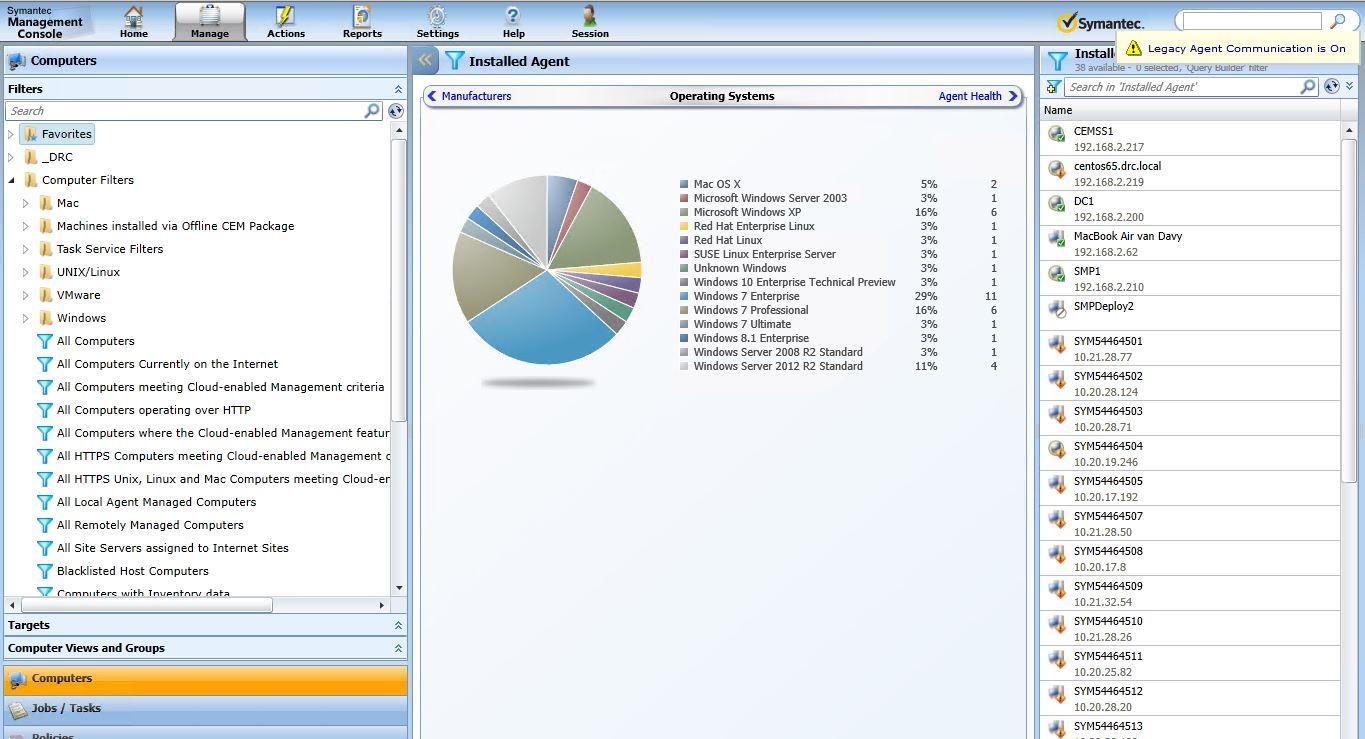Viewport: 1365px width, 739px height.
Task: Select Blacklisted Host Computers filter
Action: (132, 571)
